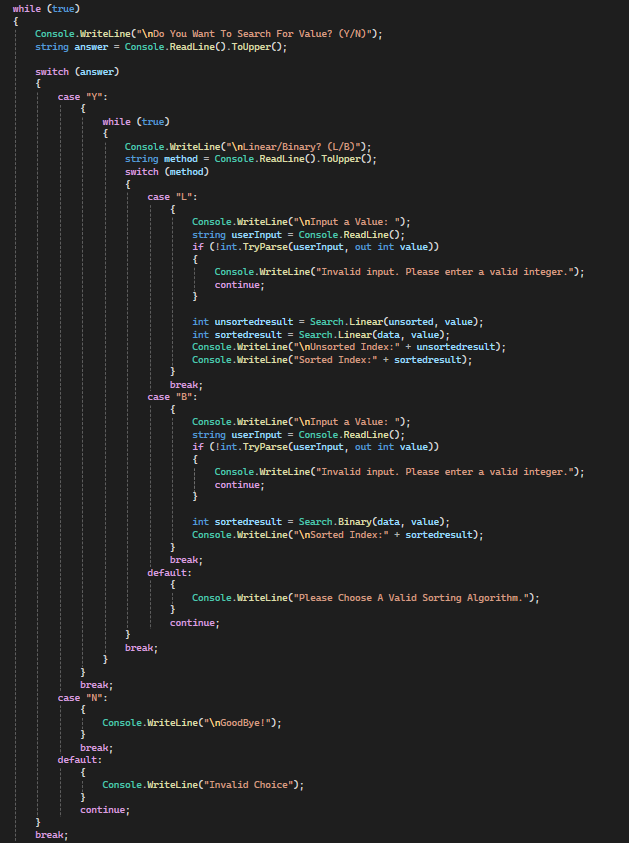Viewport: 629px width, 843px height.
Task: Click the case "Y" label
Action: (x=83, y=96)
